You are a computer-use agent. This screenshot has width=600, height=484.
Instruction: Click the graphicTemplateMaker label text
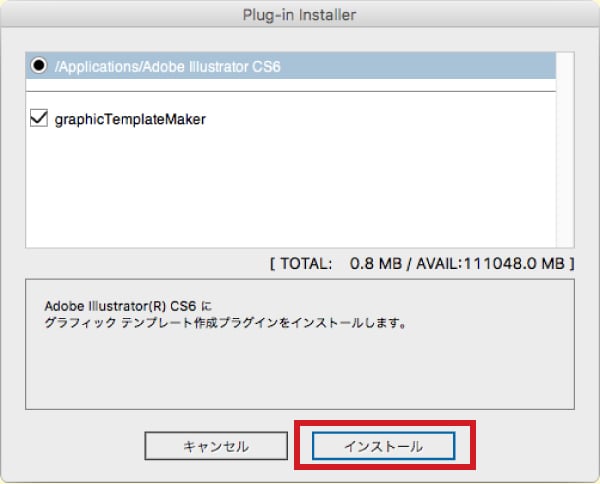click(130, 119)
